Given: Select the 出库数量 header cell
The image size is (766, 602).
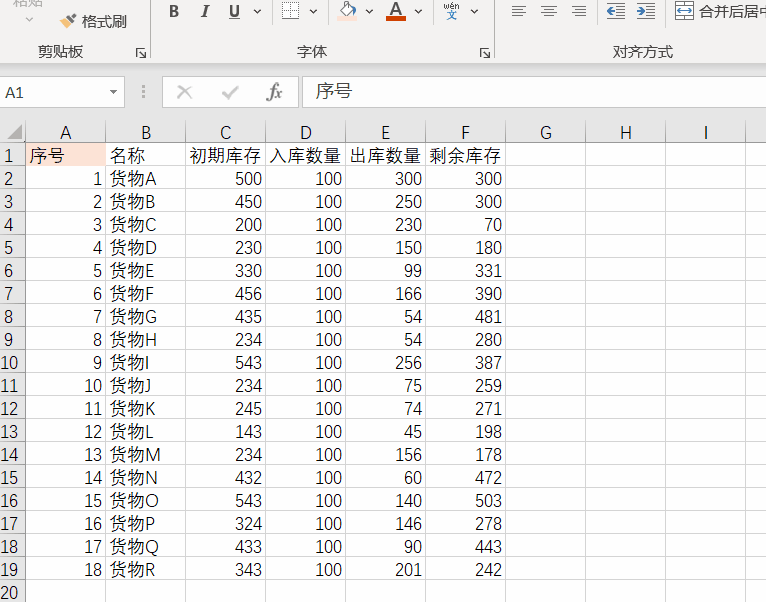Looking at the screenshot, I should click(x=385, y=155).
